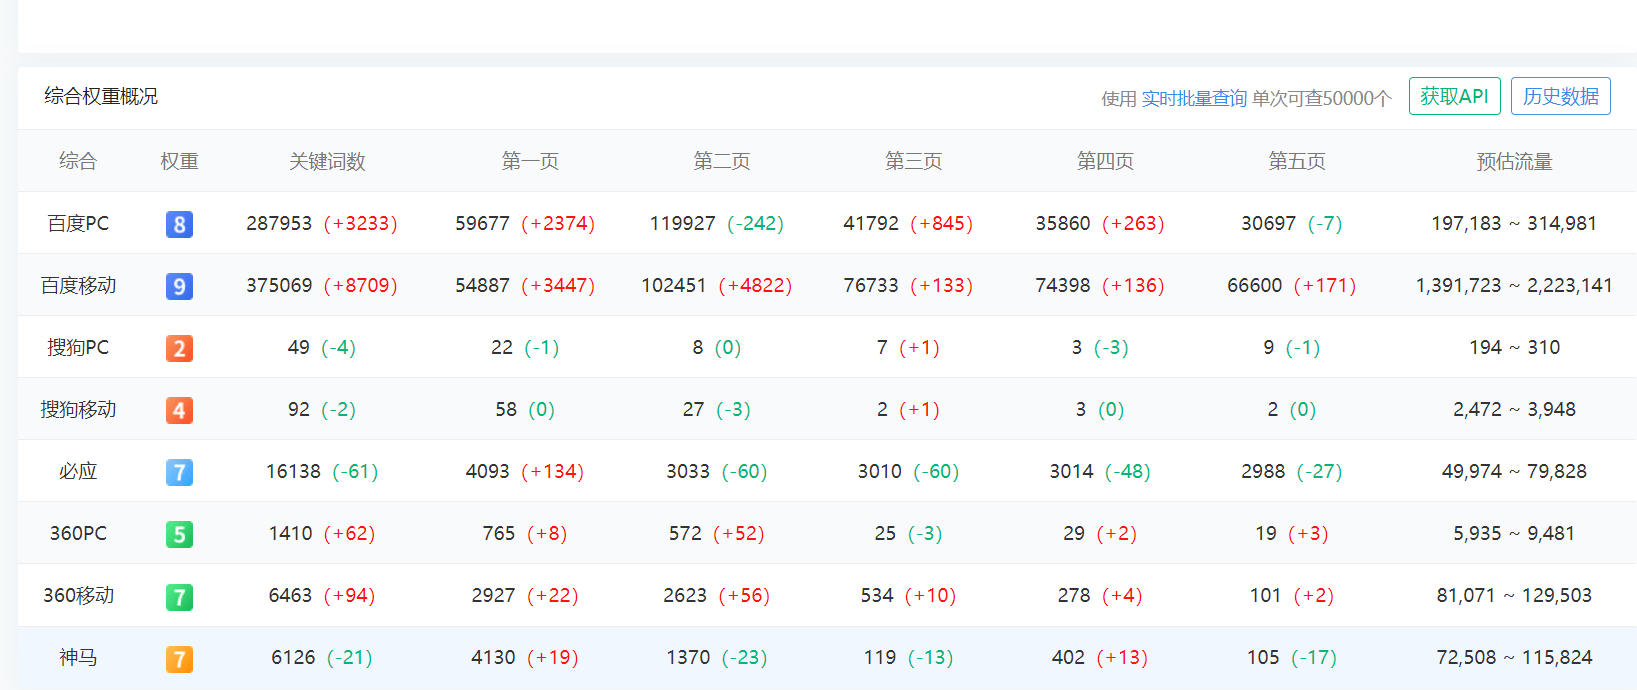
Task: Select the 神马 row label
Action: (78, 657)
